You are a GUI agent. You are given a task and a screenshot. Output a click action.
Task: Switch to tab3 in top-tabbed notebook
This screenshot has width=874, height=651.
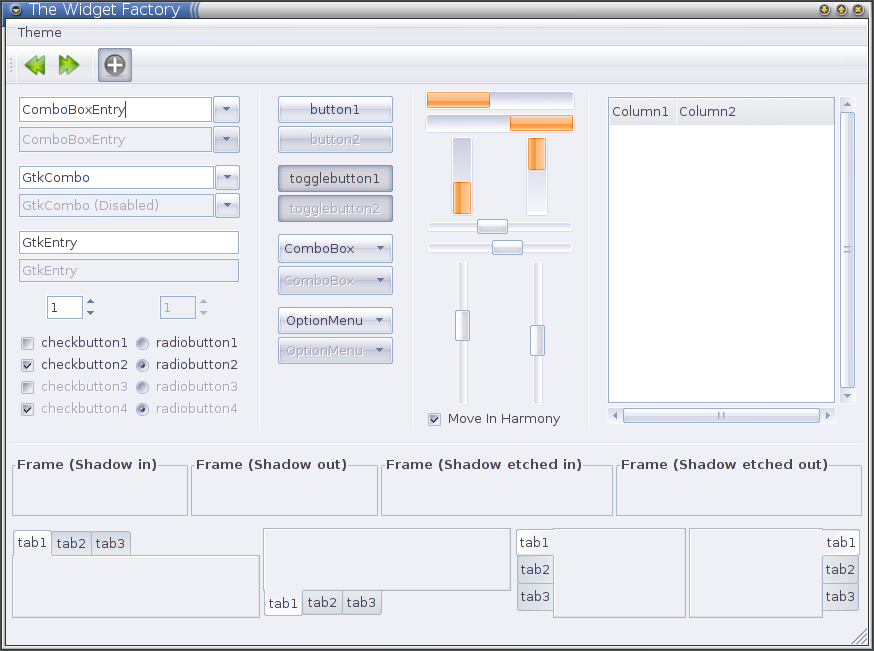110,543
